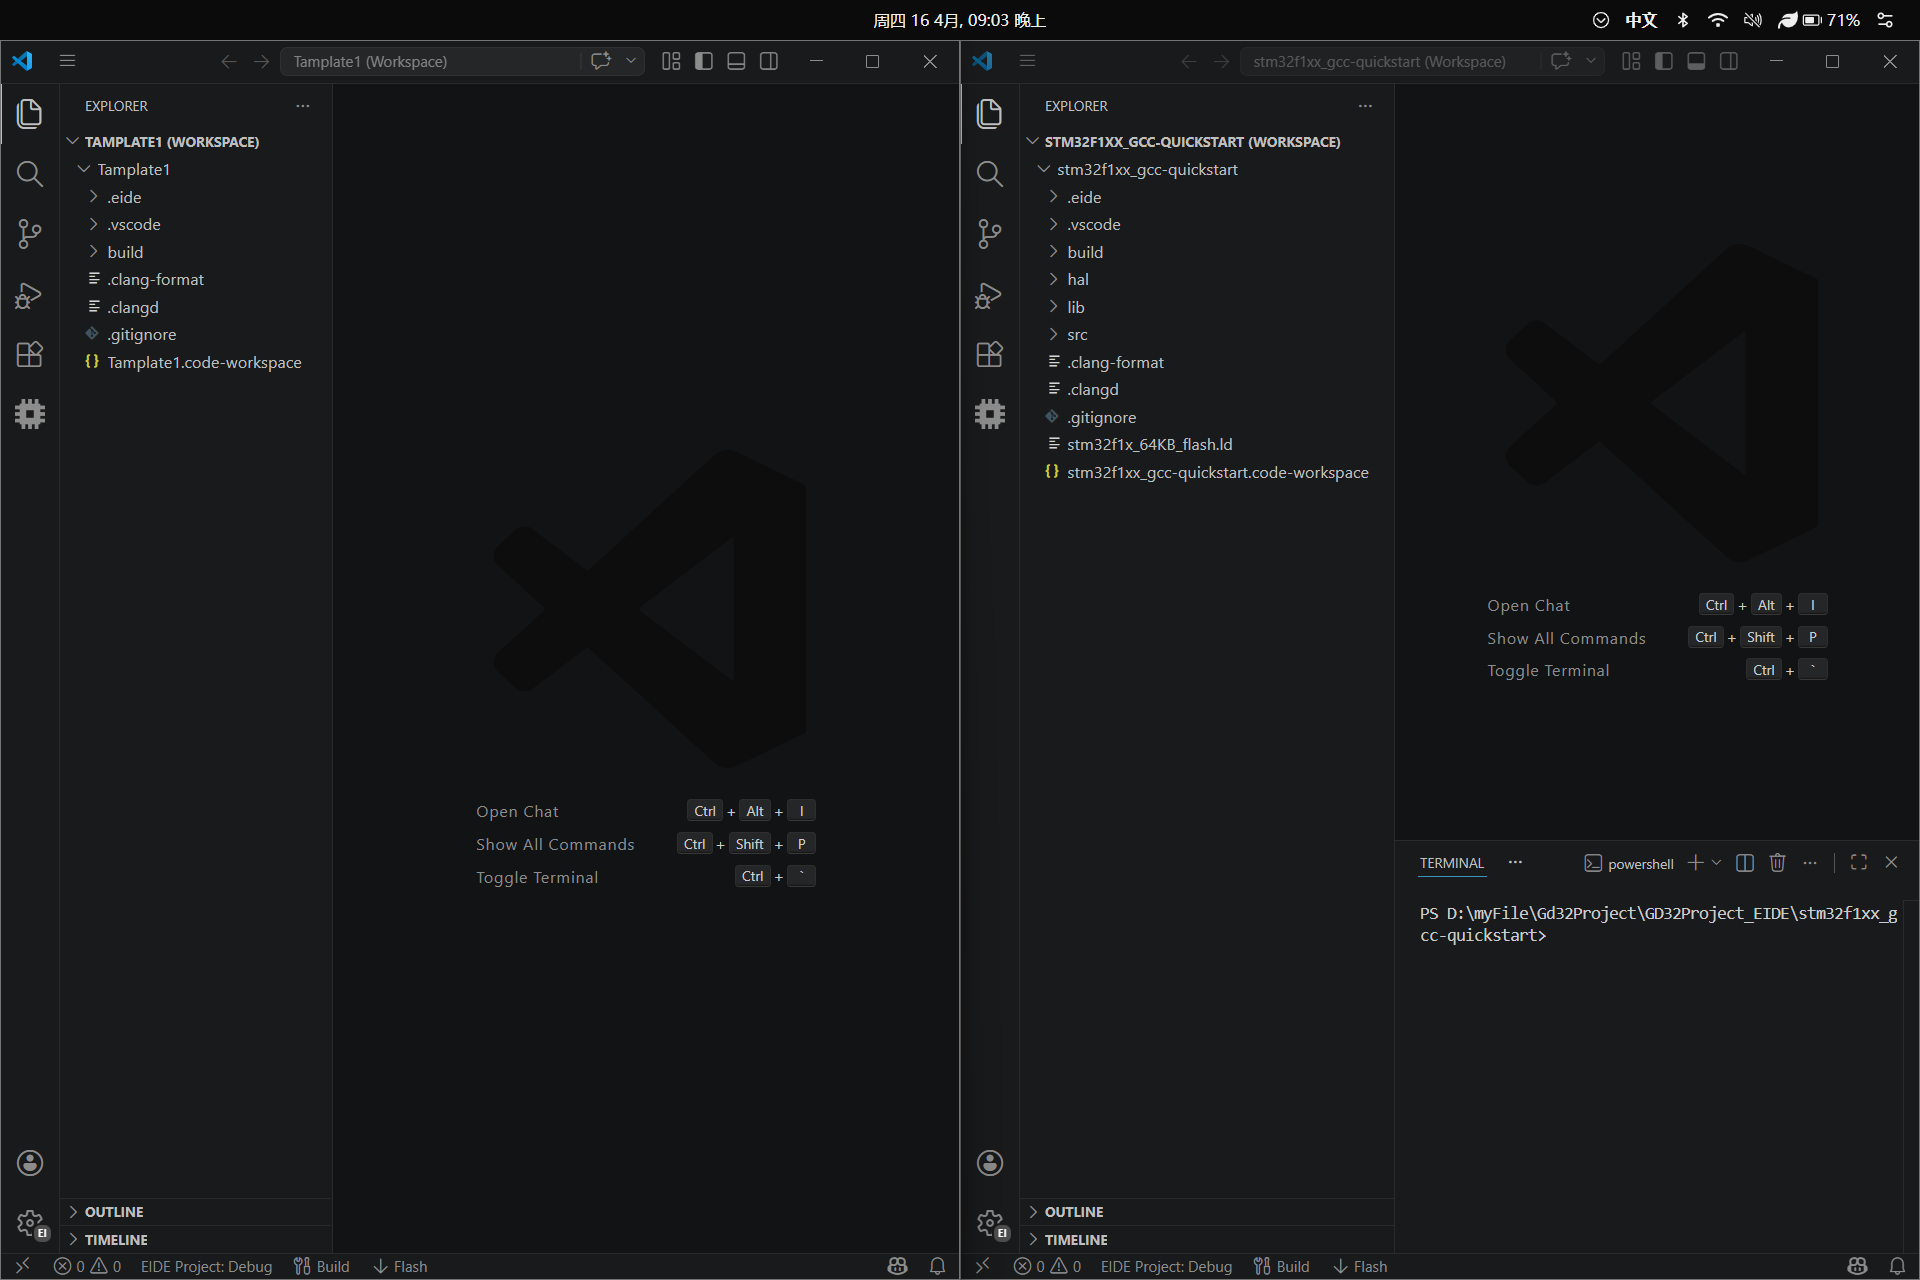Click Build in right status bar
Viewport: 1920px width, 1280px height.
(x=1281, y=1267)
